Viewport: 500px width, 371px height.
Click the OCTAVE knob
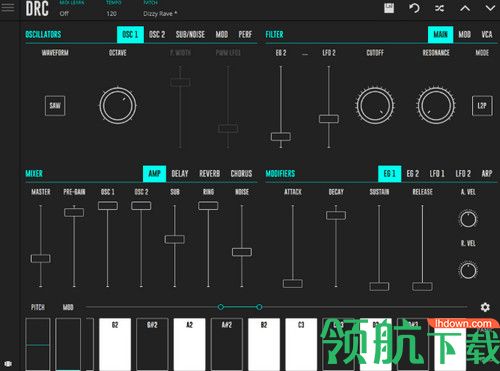118,106
